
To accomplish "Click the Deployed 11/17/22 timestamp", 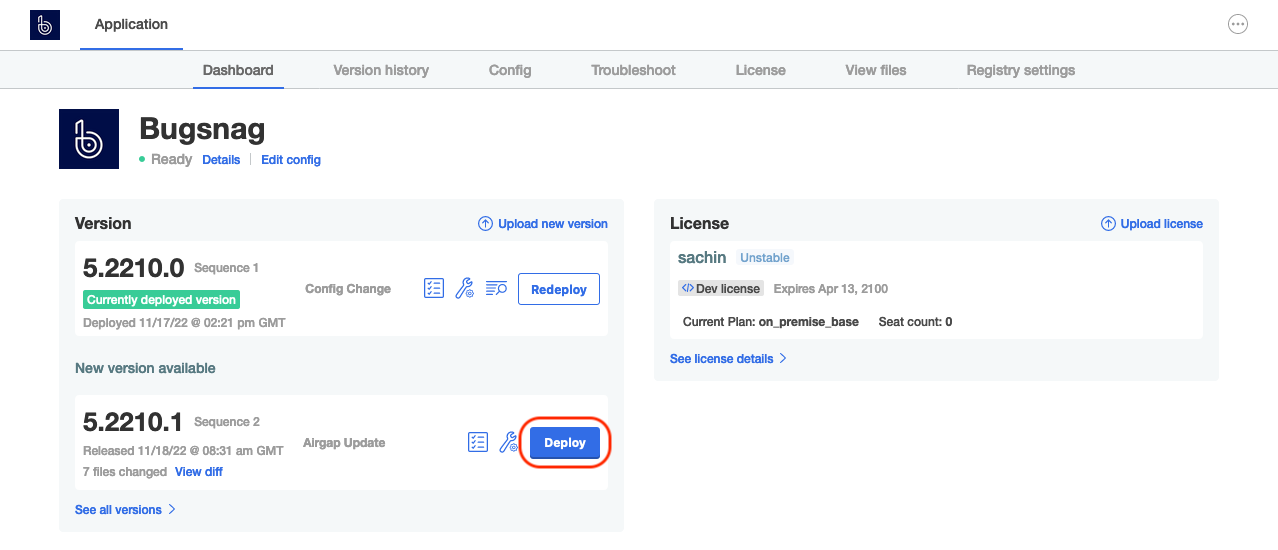I will [x=185, y=323].
